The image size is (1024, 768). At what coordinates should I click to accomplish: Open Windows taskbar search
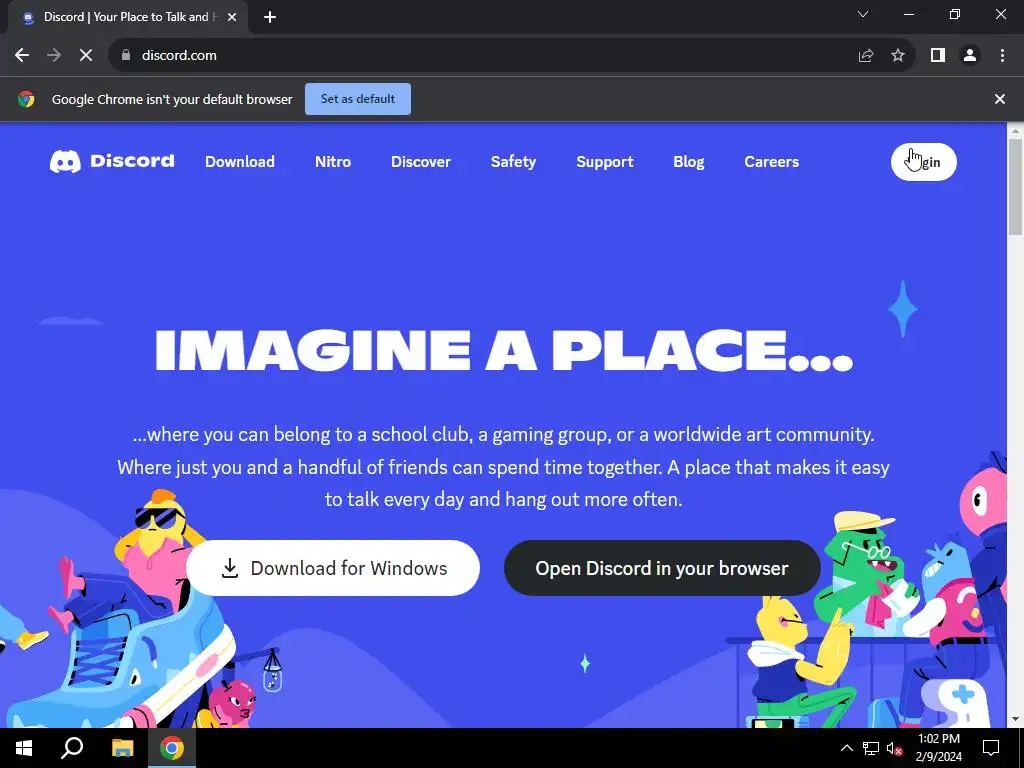click(72, 748)
